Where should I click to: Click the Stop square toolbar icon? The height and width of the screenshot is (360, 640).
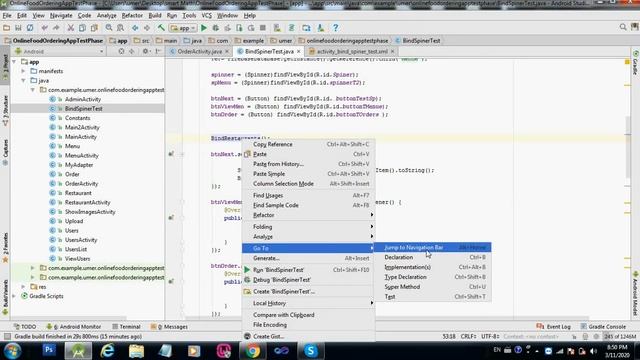(263, 28)
